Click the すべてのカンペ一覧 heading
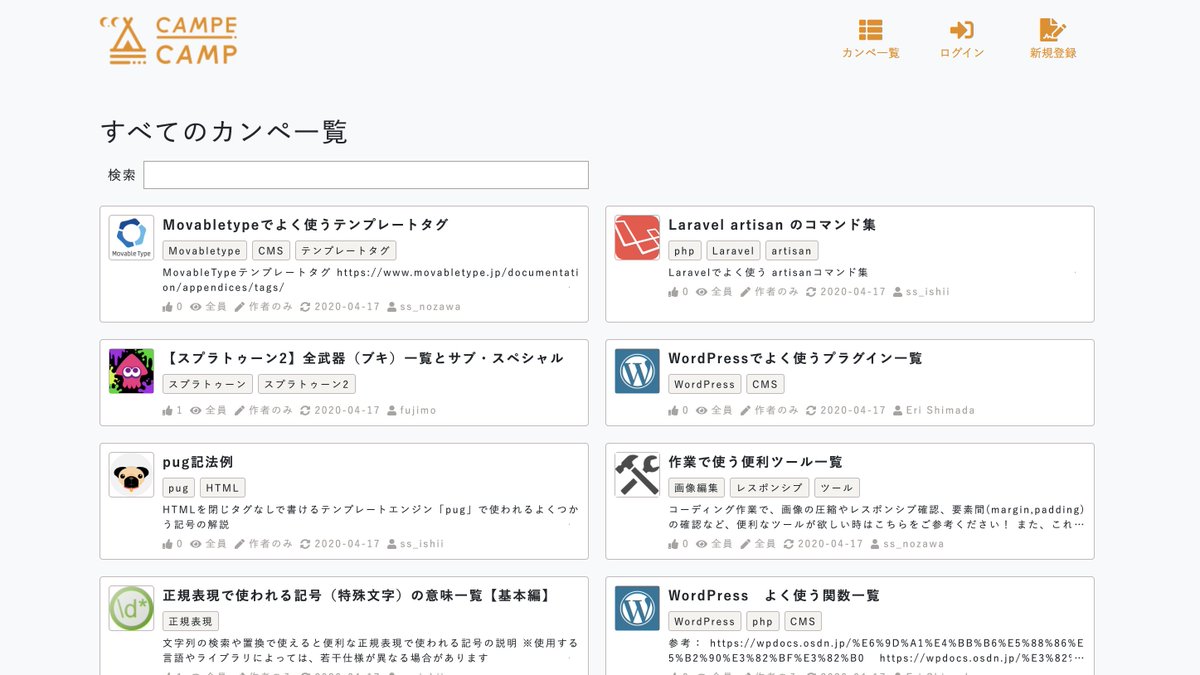The width and height of the screenshot is (1200, 675). point(224,132)
